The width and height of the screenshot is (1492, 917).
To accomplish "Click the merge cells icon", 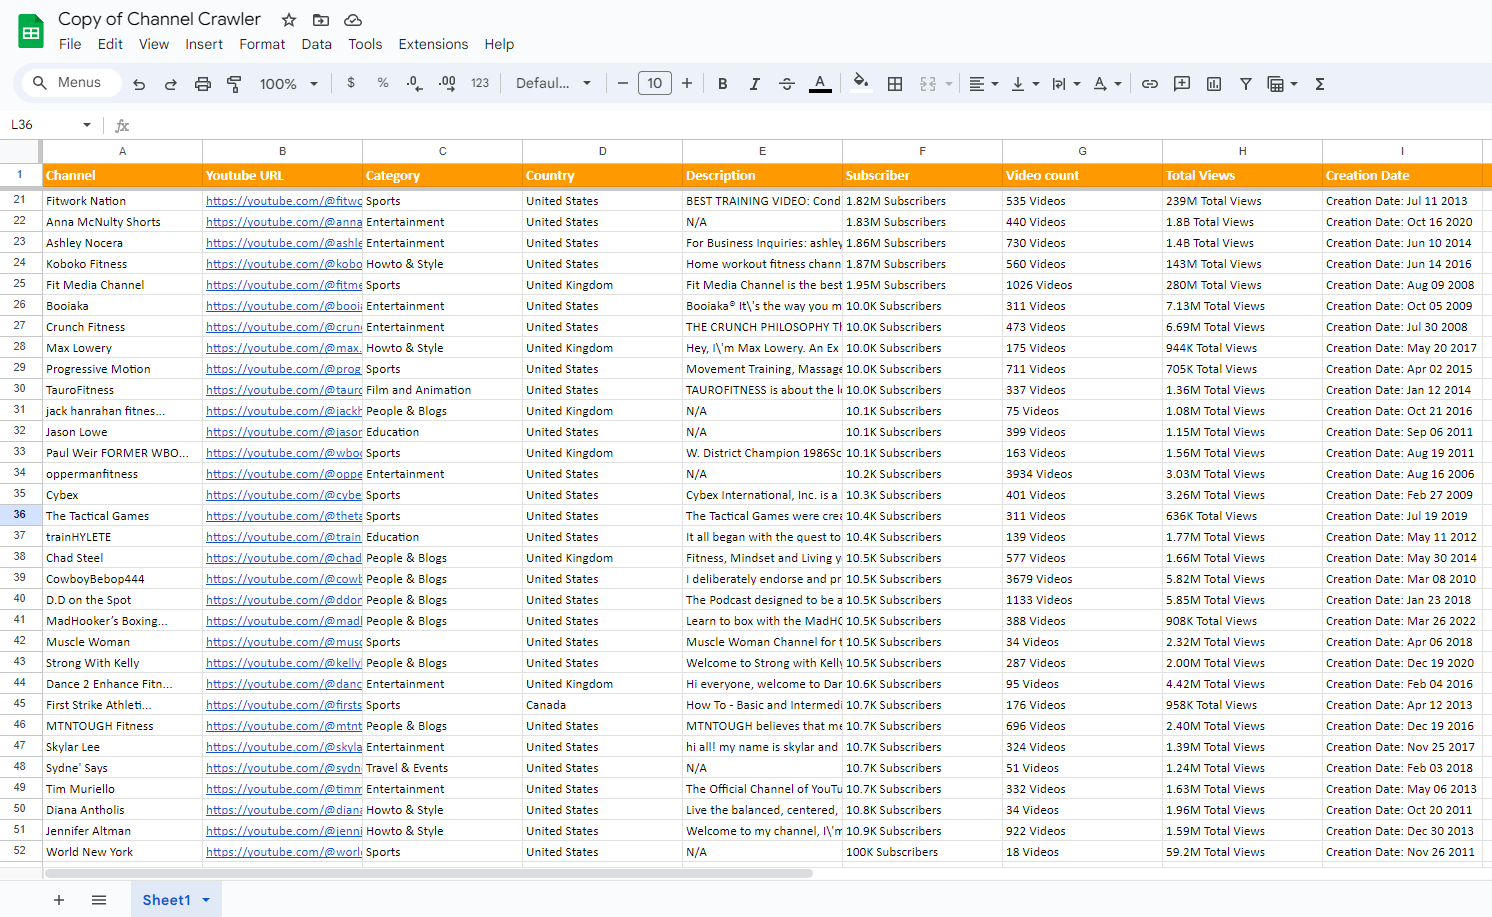I will click(x=928, y=84).
